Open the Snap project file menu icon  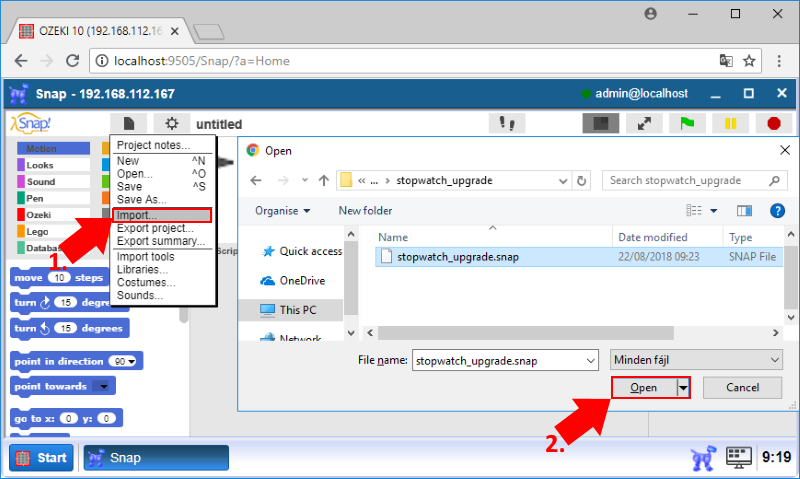click(x=129, y=123)
